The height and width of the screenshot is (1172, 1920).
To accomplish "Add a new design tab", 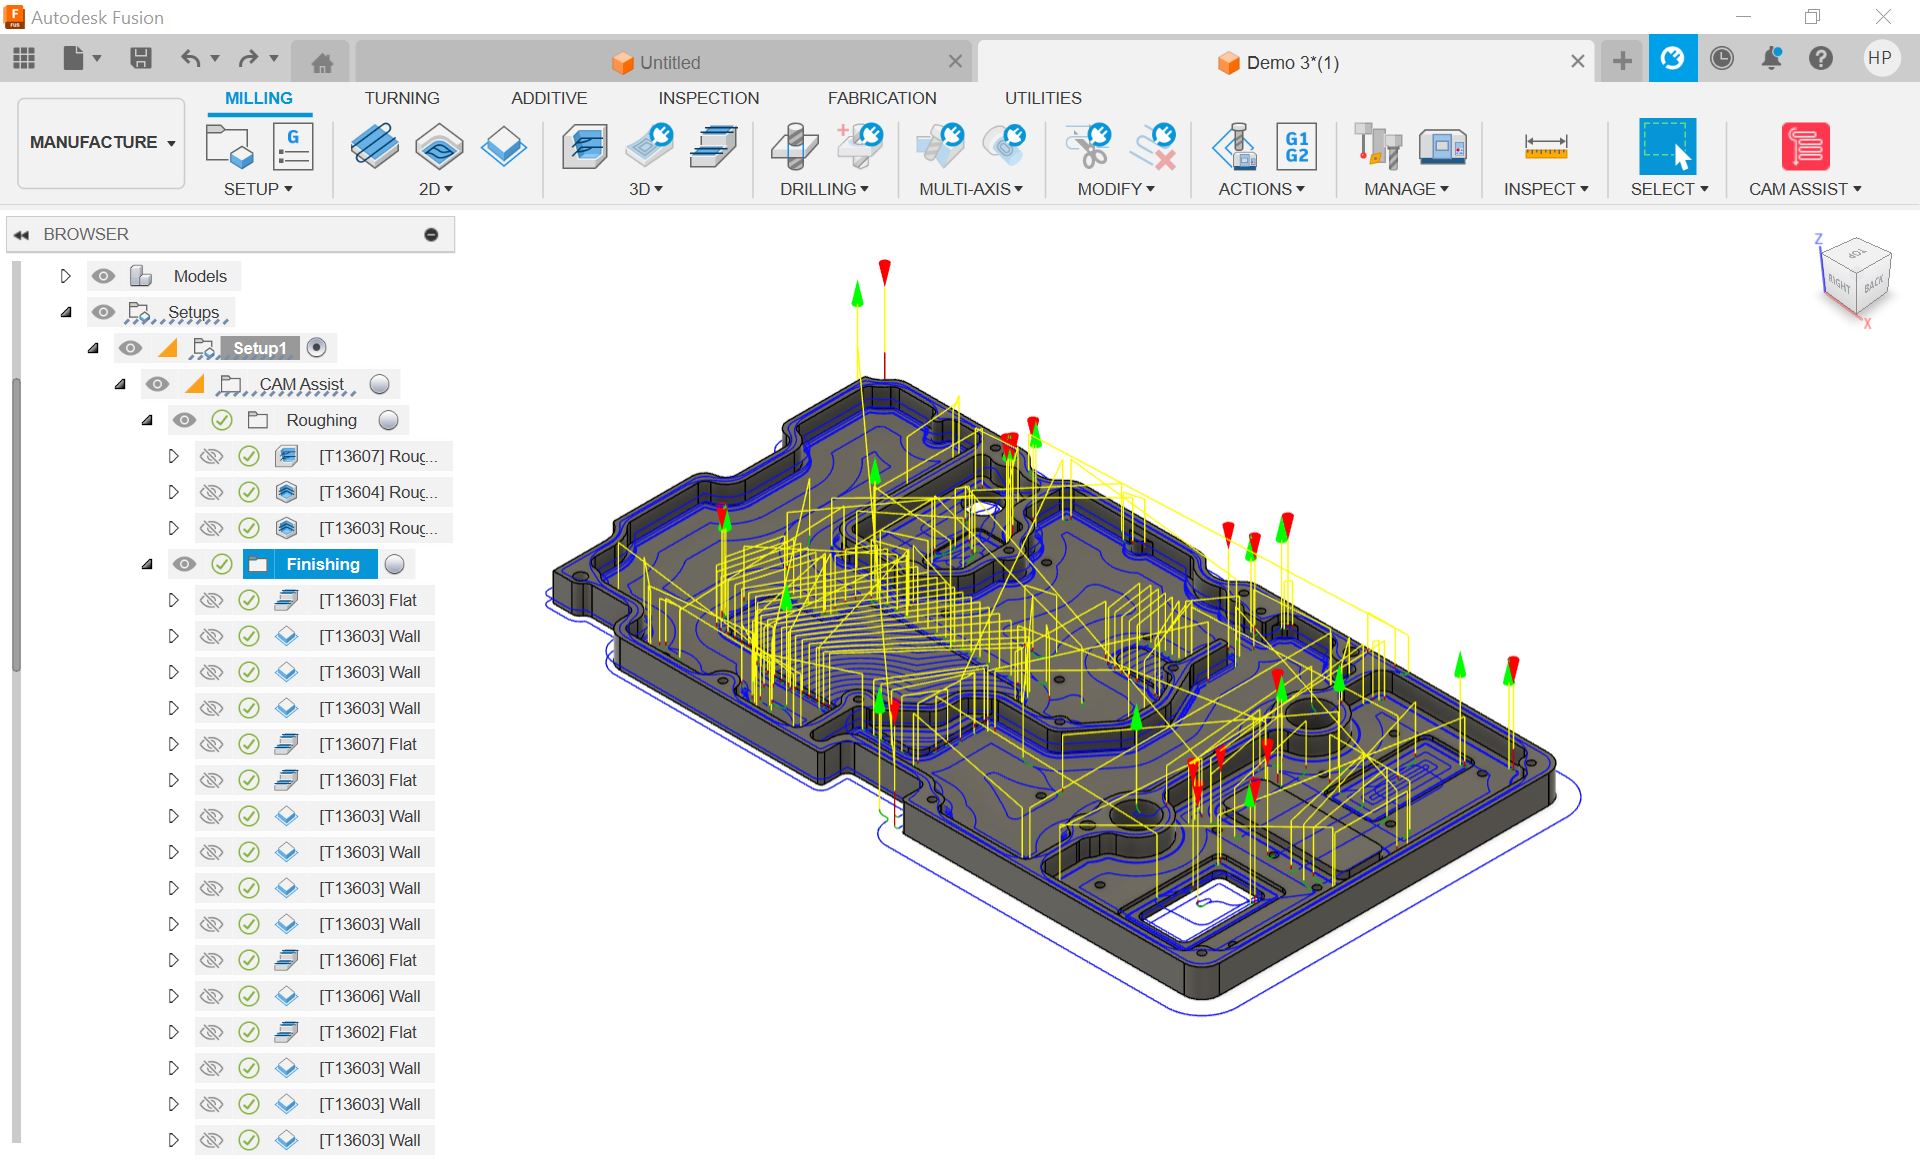I will pyautogui.click(x=1622, y=61).
